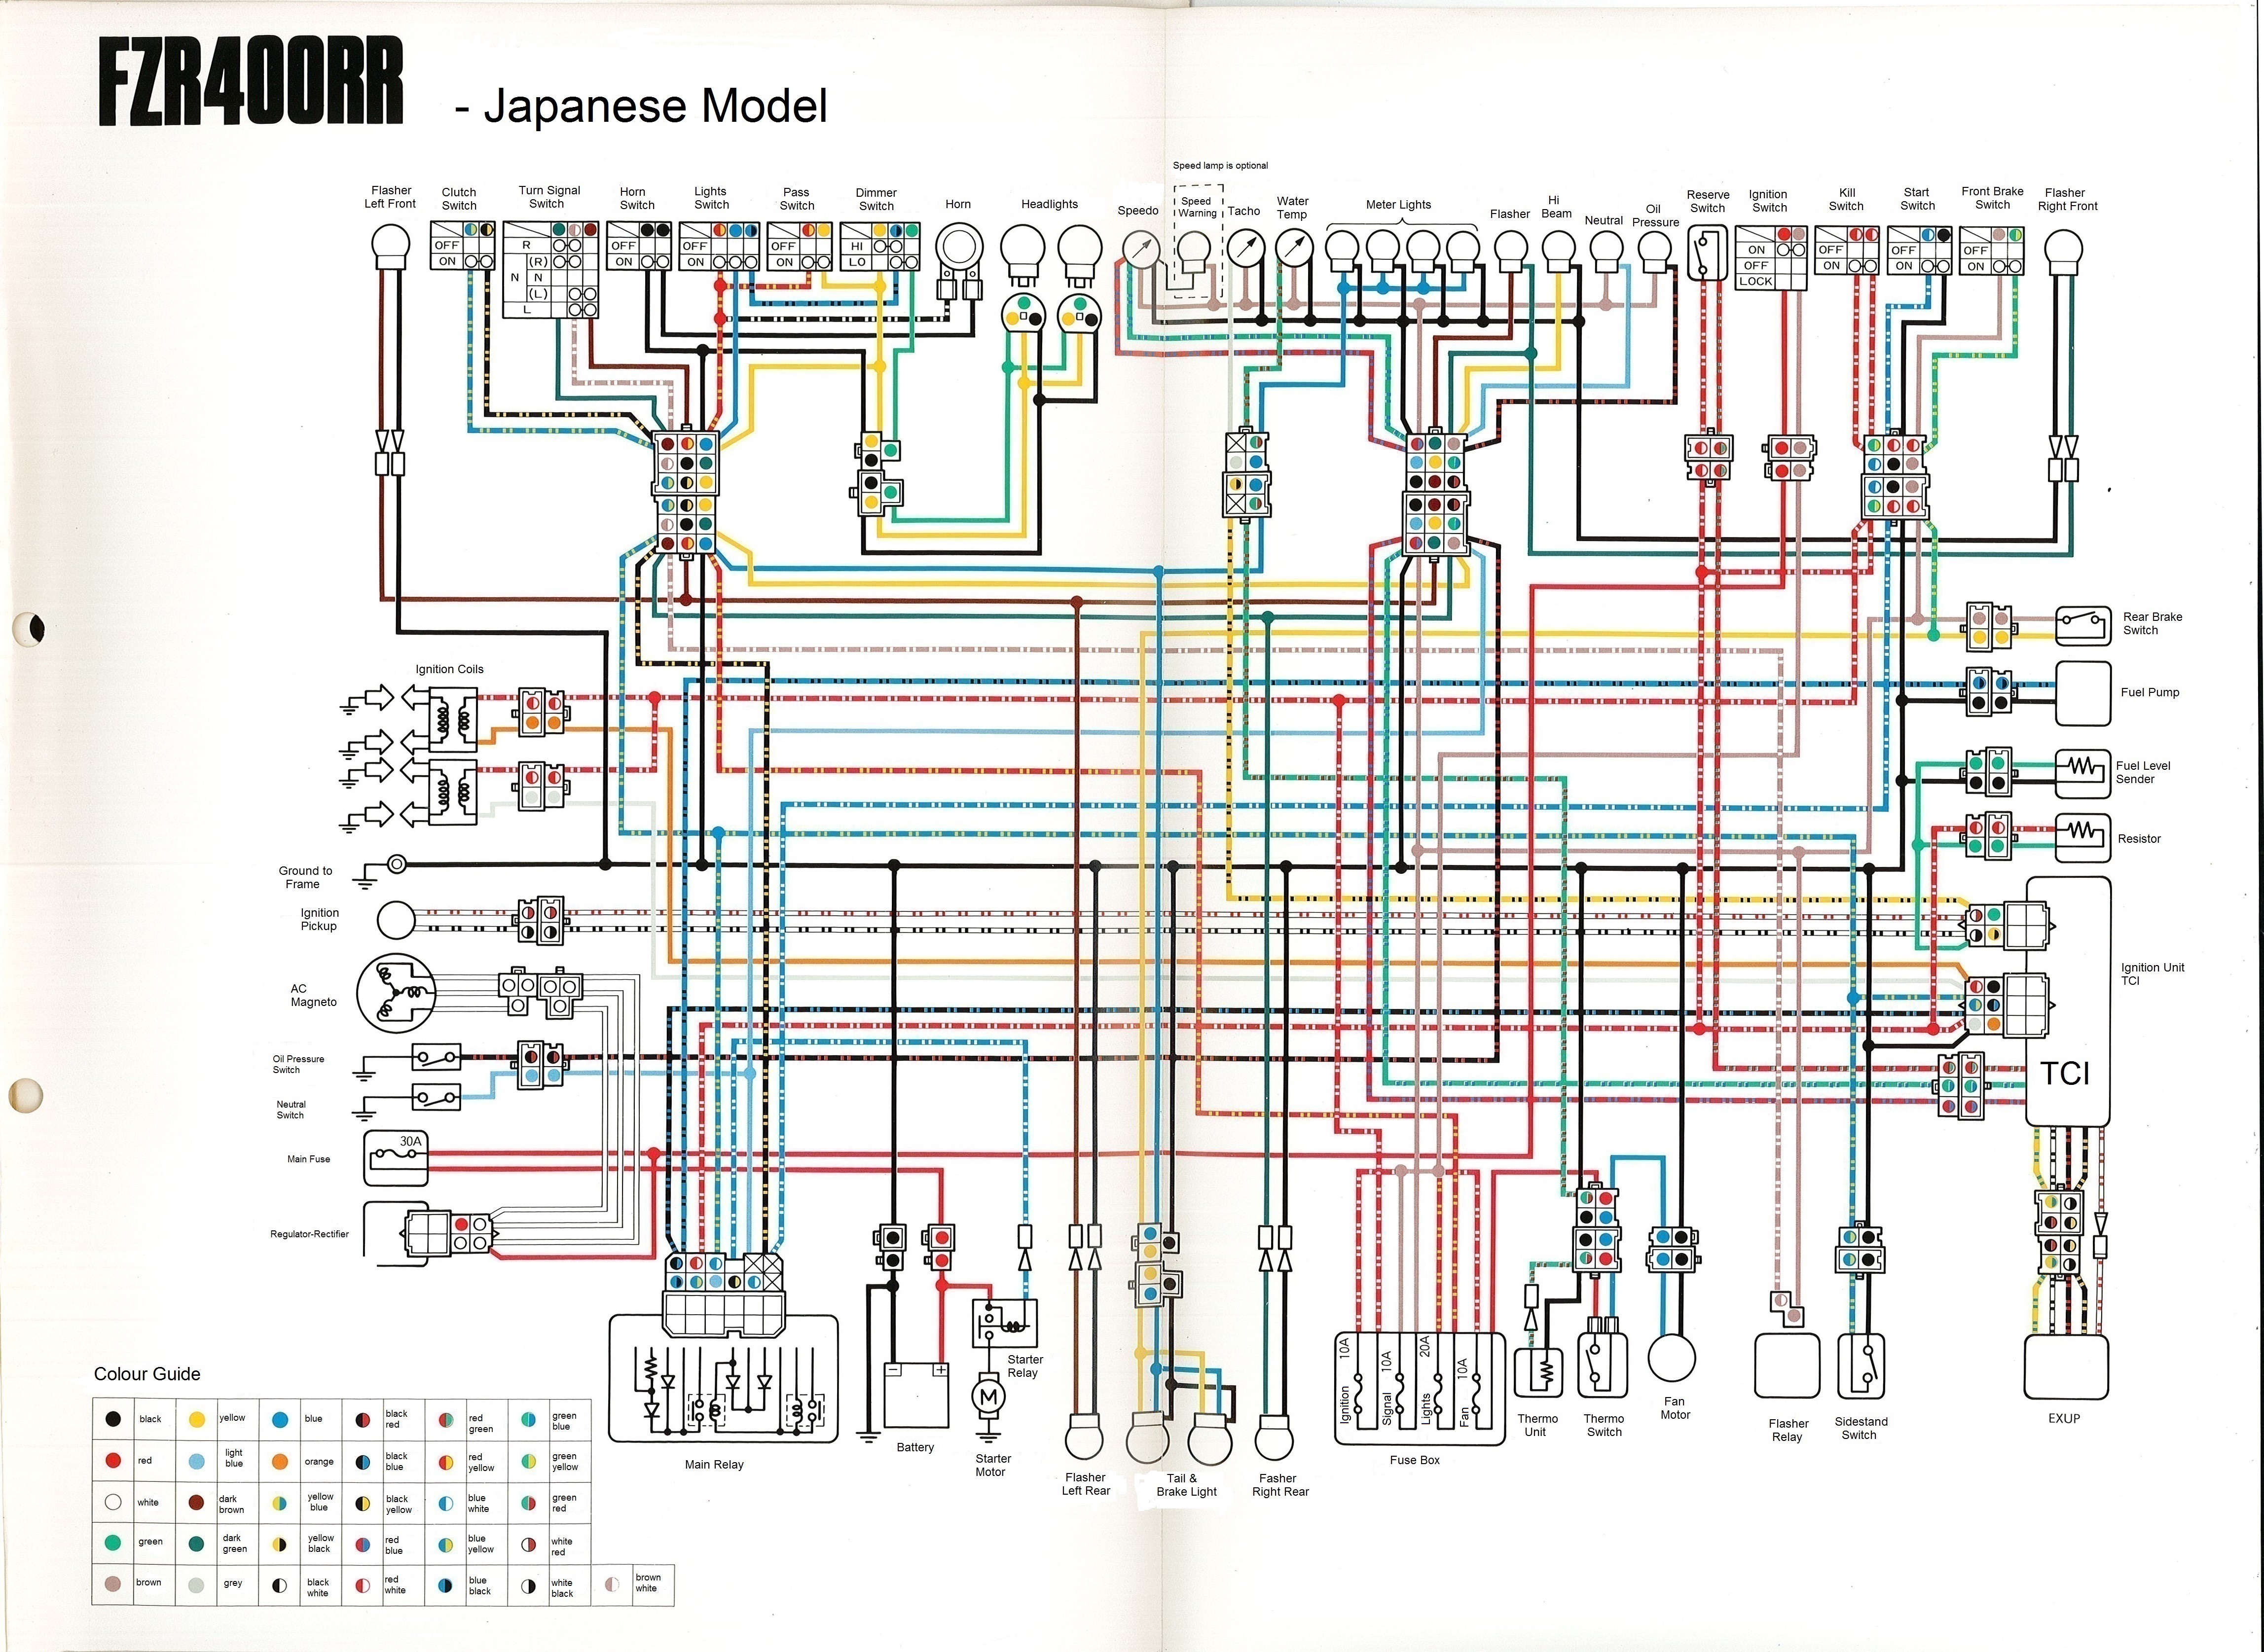Click the Starter Relay symbol
Viewport: 2264px width, 1652px height.
coord(1005,1323)
